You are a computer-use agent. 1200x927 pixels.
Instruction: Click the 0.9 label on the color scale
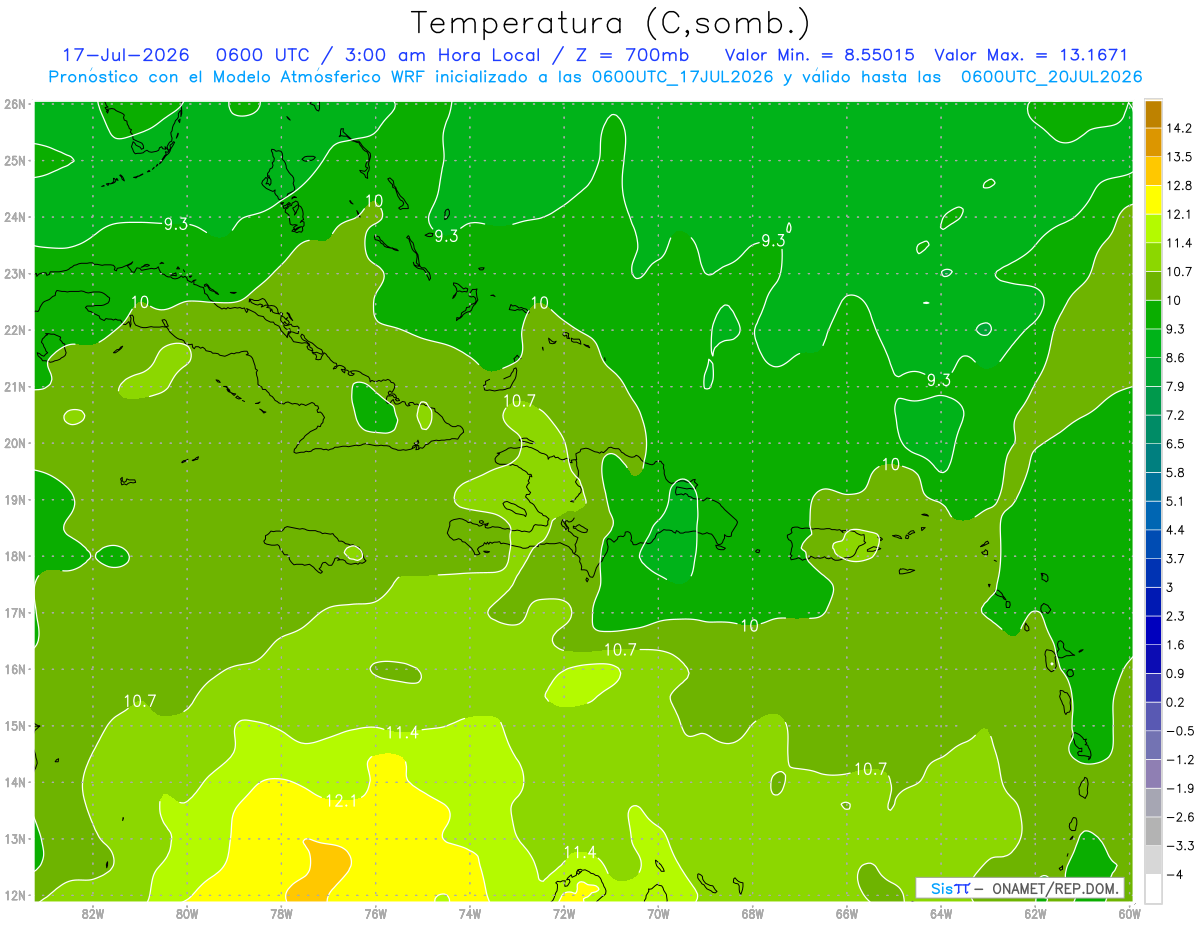click(x=1178, y=673)
